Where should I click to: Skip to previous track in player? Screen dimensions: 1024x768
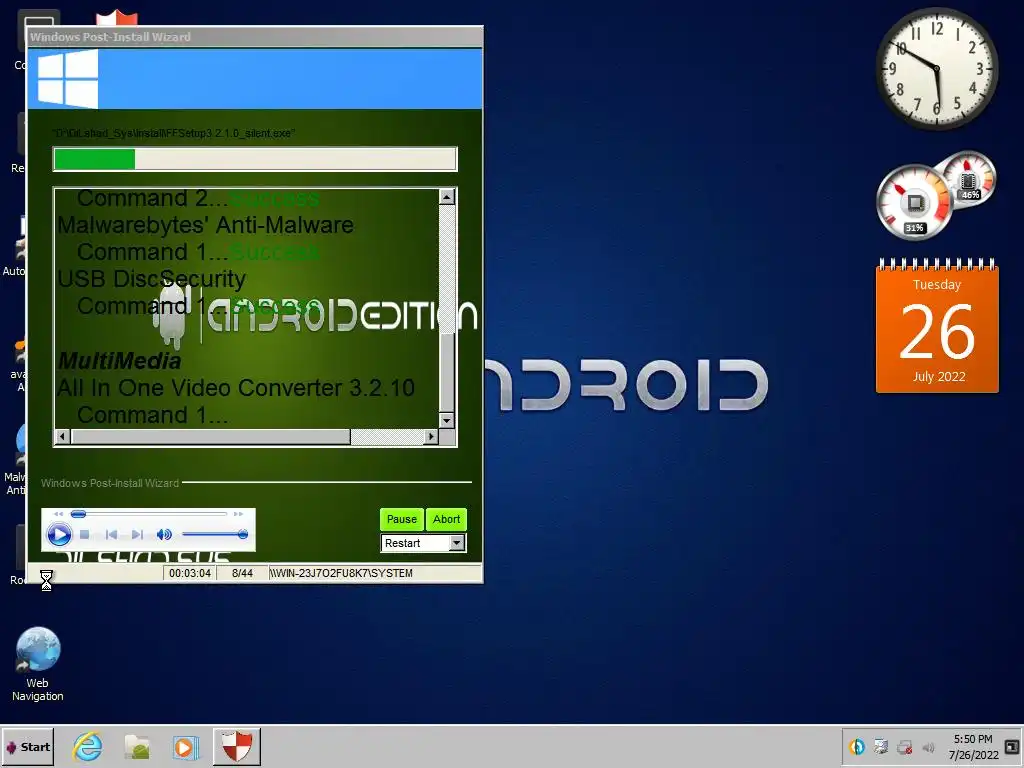pyautogui.click(x=111, y=535)
